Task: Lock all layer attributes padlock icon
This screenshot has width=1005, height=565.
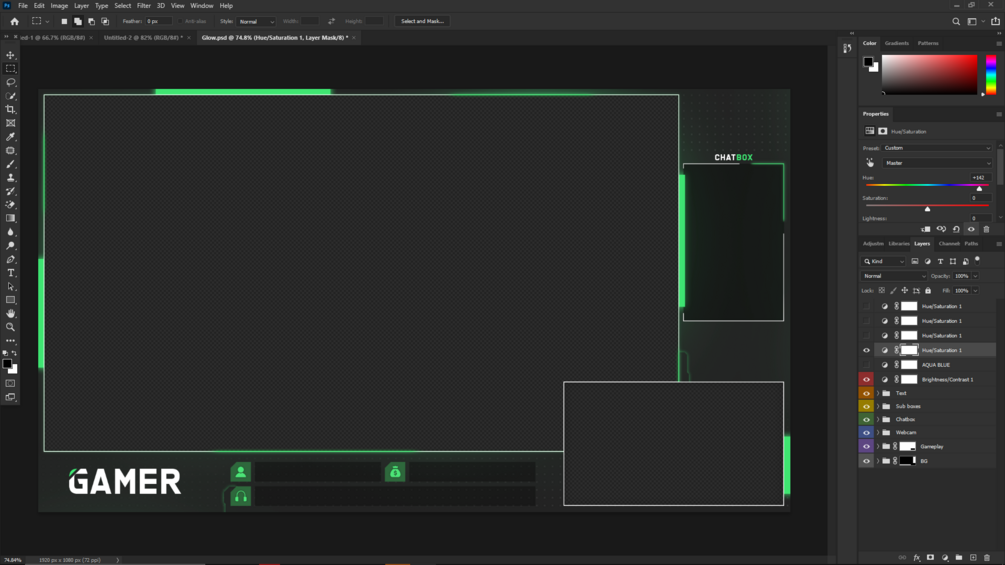Action: [x=927, y=291]
